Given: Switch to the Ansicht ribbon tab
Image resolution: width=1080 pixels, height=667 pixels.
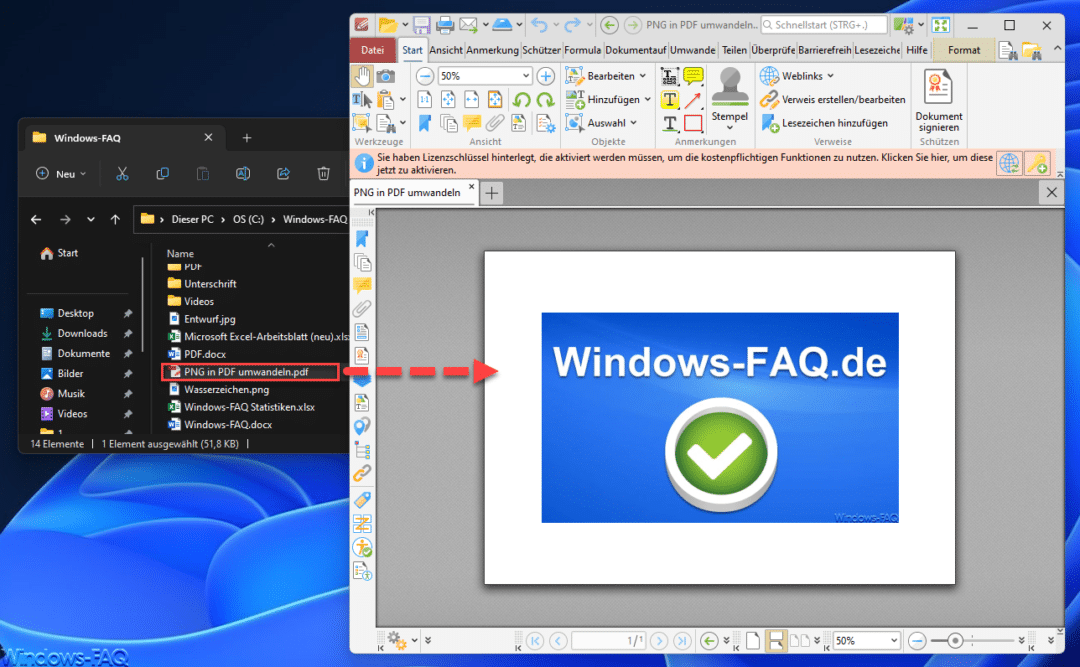Looking at the screenshot, I should point(446,50).
